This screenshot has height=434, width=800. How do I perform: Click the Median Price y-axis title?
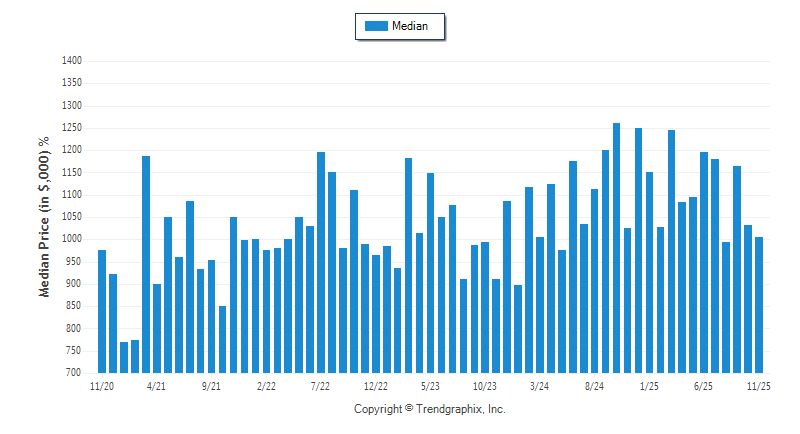tap(44, 217)
